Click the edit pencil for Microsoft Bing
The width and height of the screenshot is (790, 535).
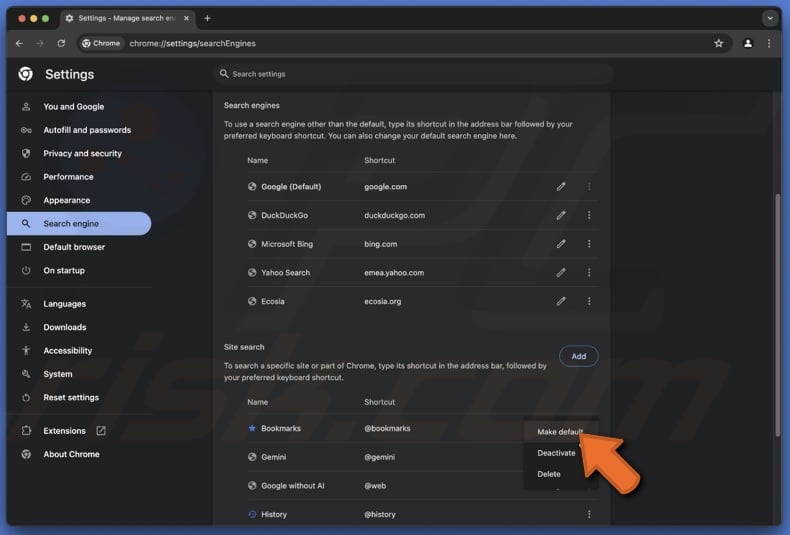pos(561,244)
